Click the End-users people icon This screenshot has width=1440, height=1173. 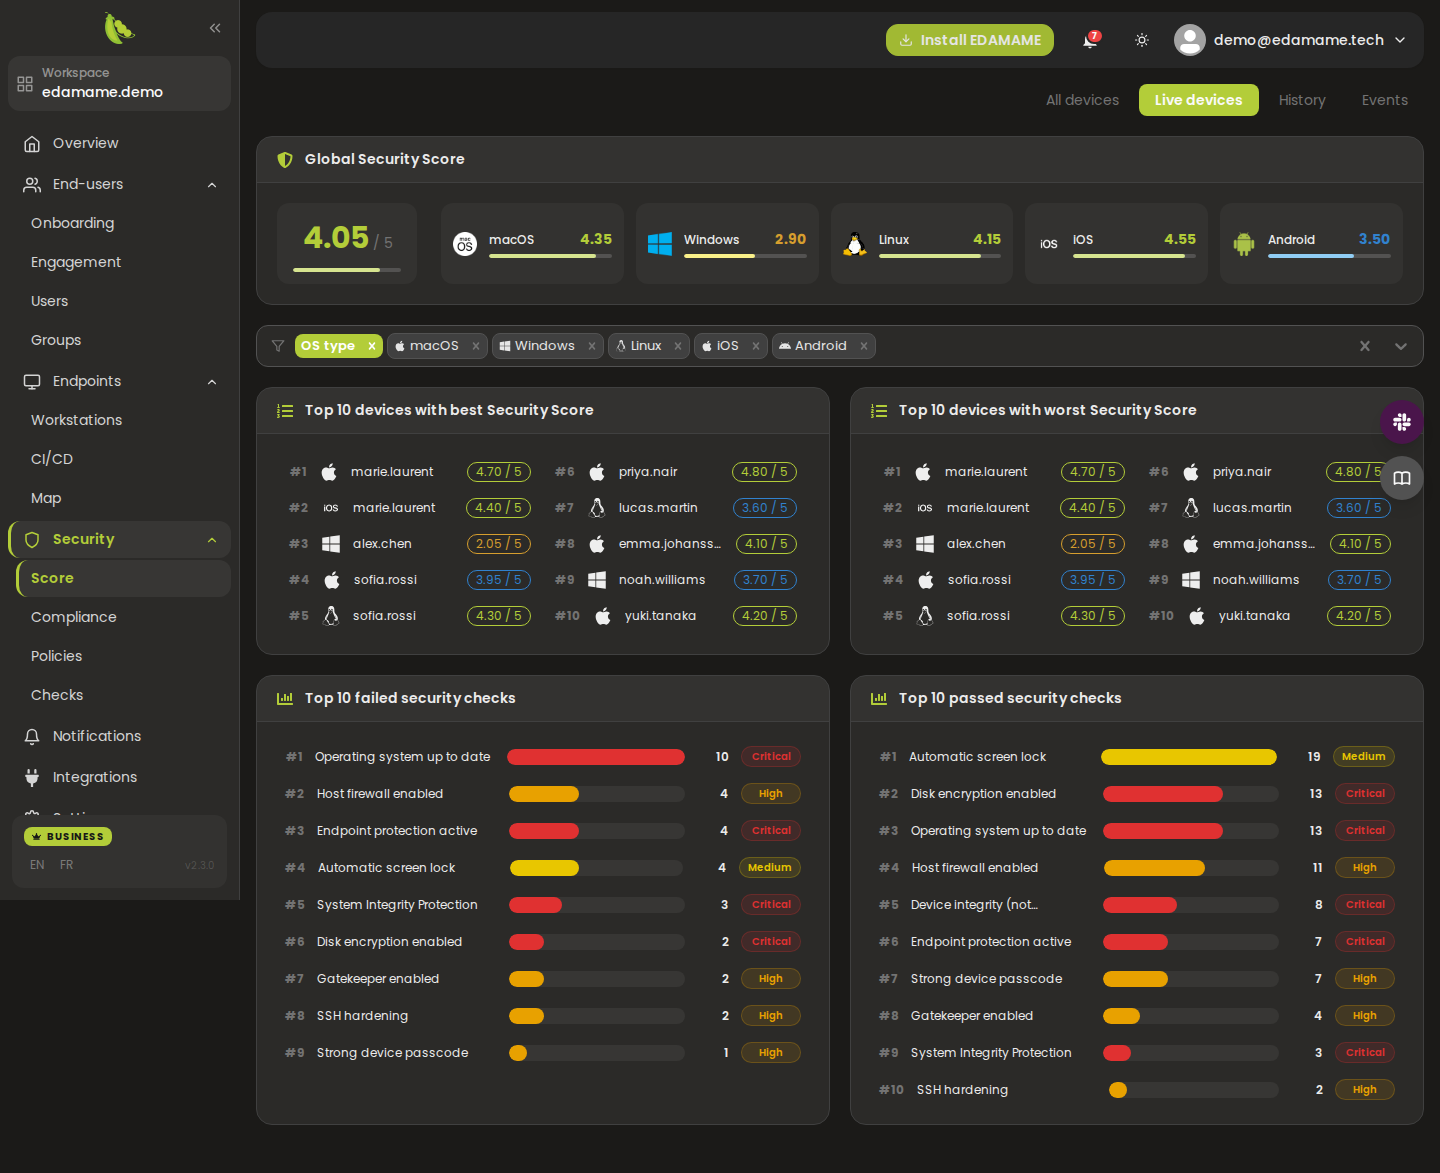pos(32,185)
